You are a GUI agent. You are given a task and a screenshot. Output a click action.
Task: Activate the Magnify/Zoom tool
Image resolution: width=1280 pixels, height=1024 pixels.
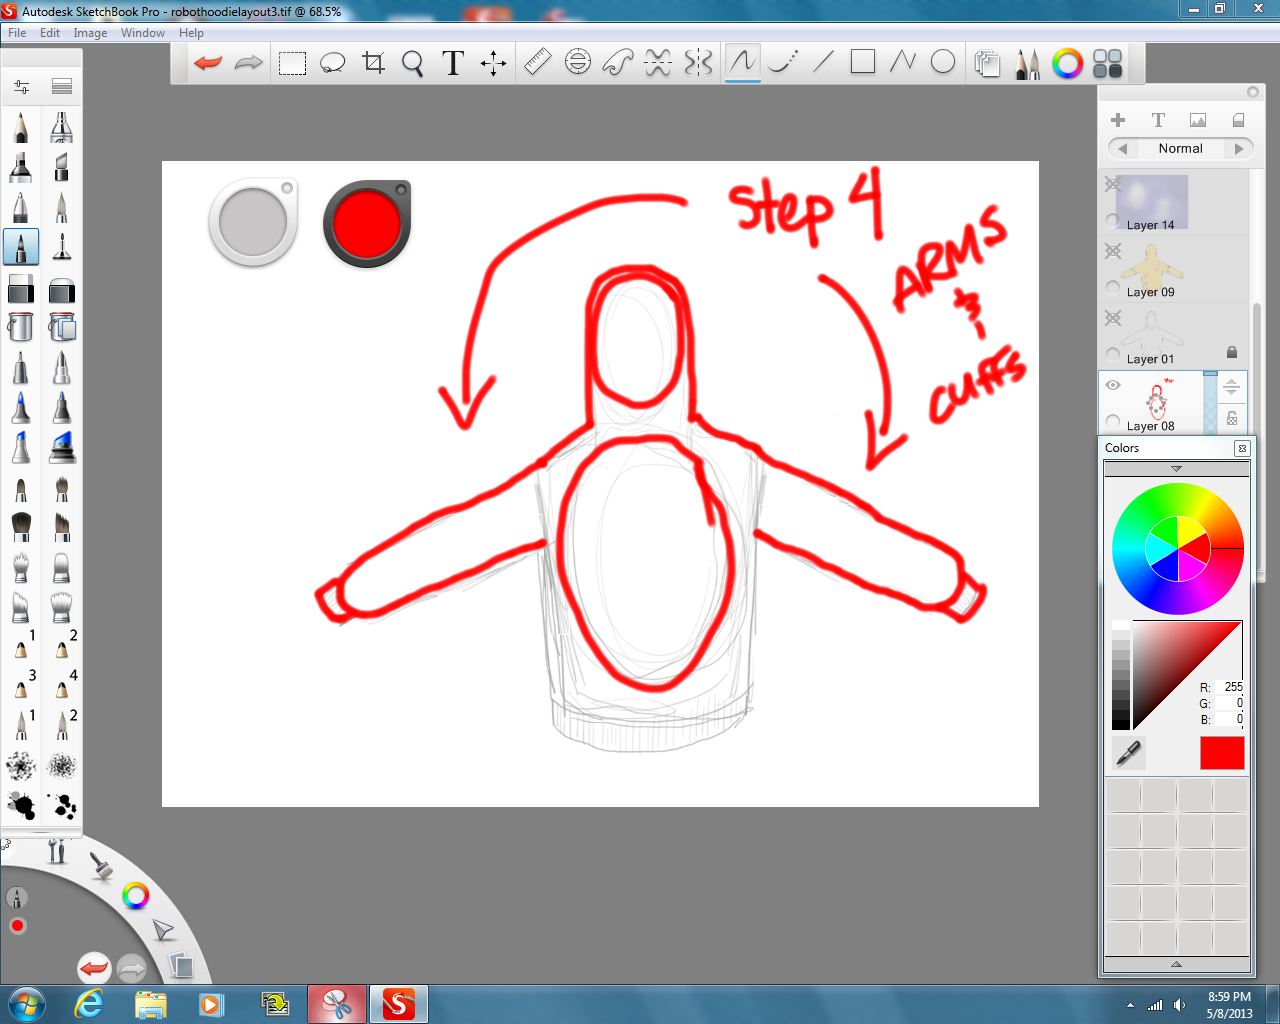(412, 62)
